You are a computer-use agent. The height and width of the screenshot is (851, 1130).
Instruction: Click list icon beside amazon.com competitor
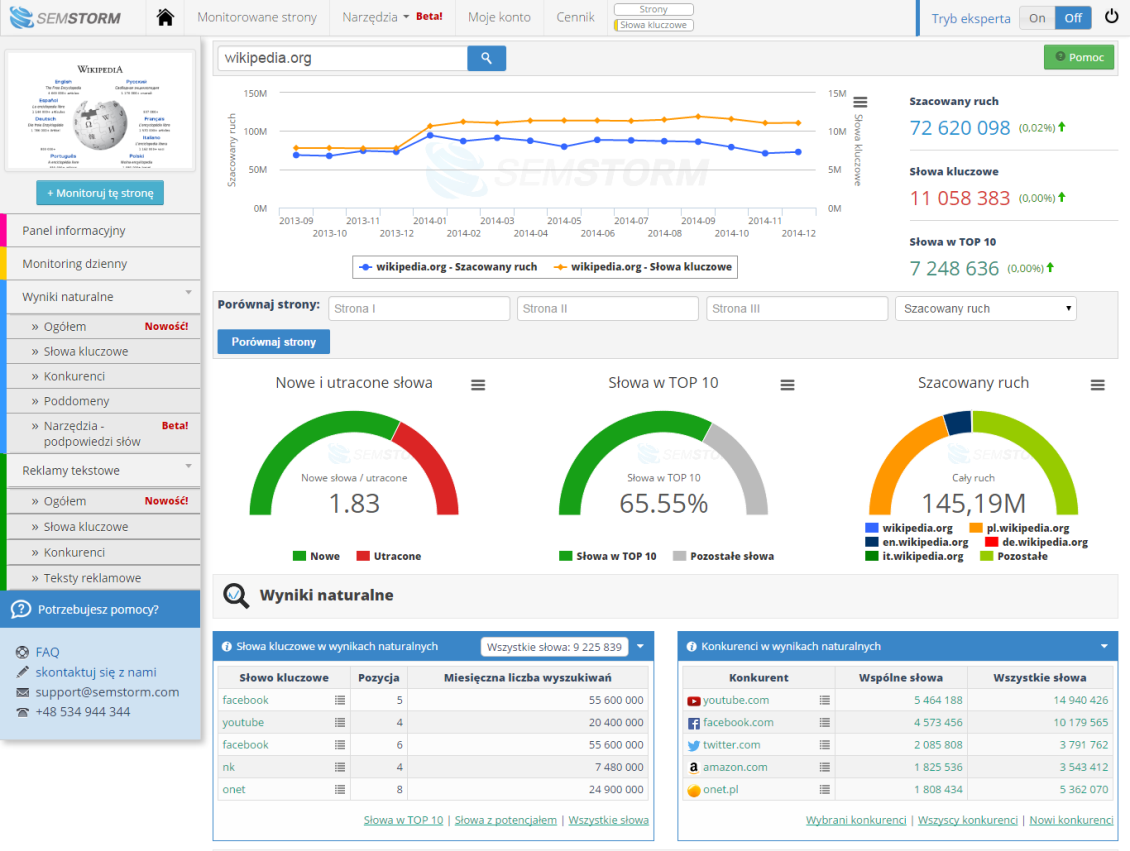(824, 767)
